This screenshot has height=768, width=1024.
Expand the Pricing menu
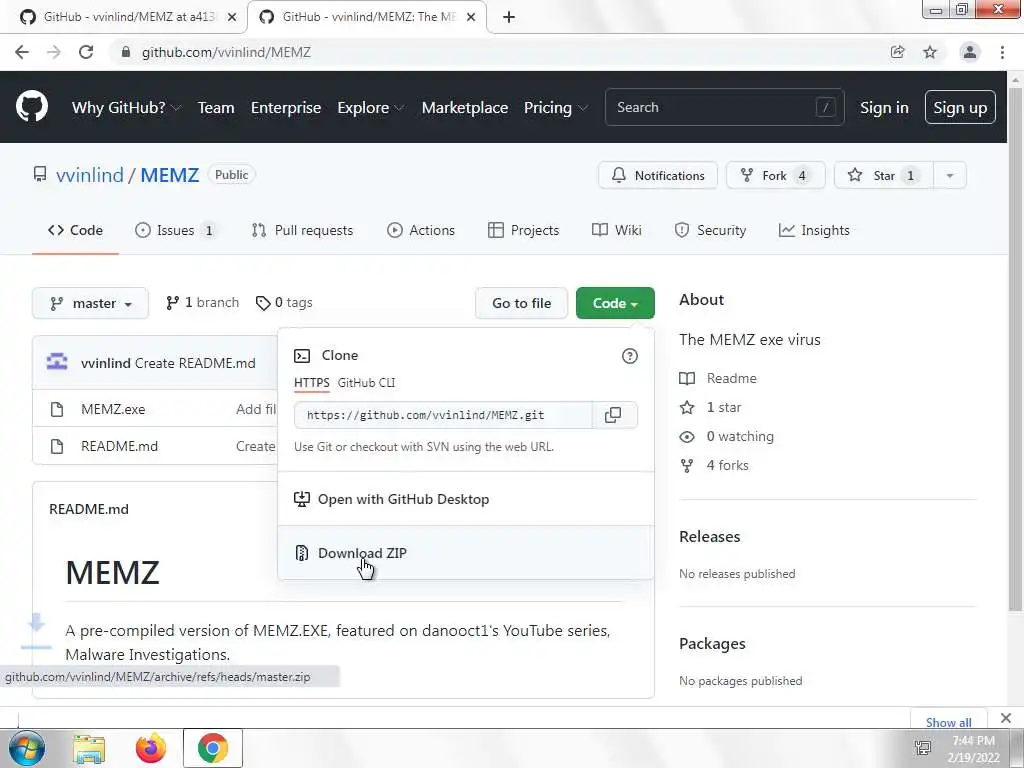tap(555, 108)
